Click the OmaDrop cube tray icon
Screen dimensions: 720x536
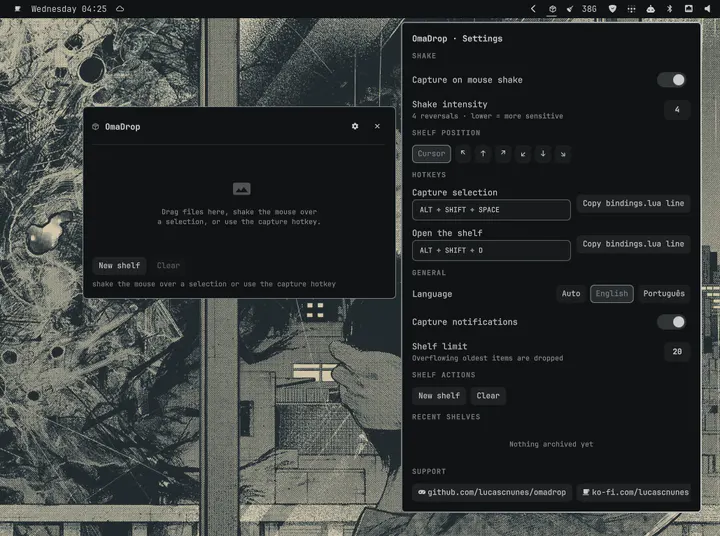coord(552,9)
